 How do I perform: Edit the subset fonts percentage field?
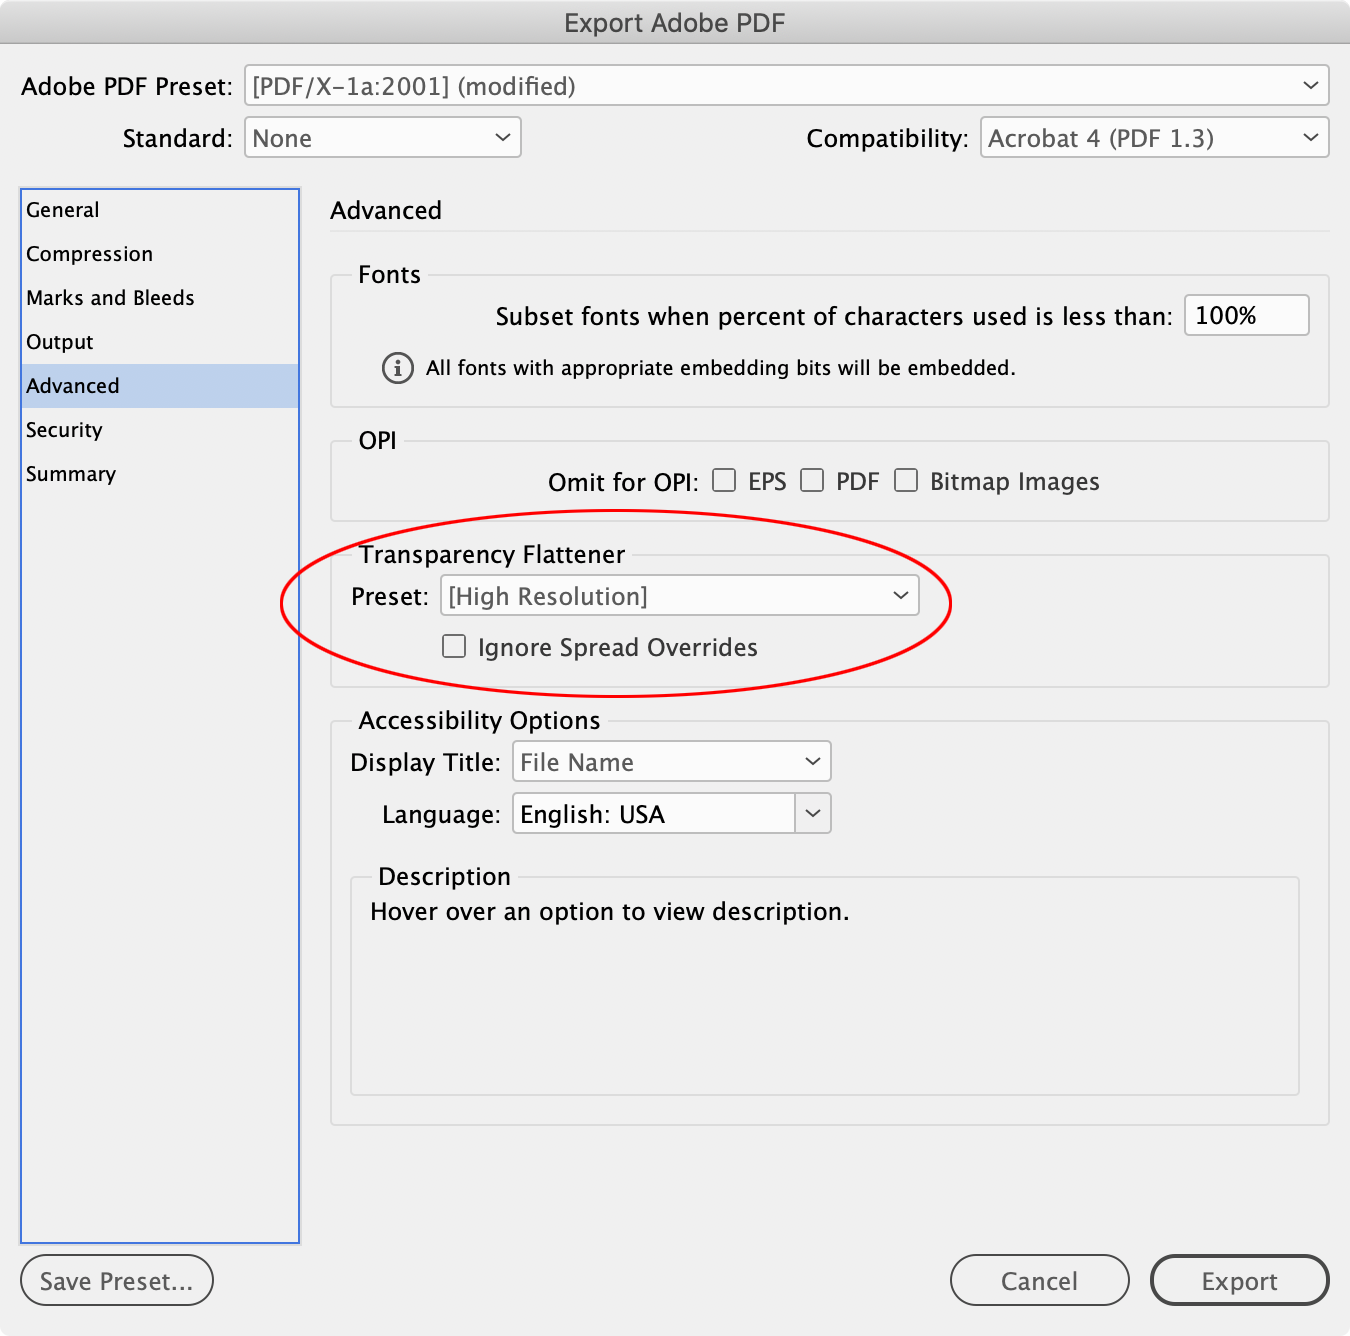[1246, 315]
